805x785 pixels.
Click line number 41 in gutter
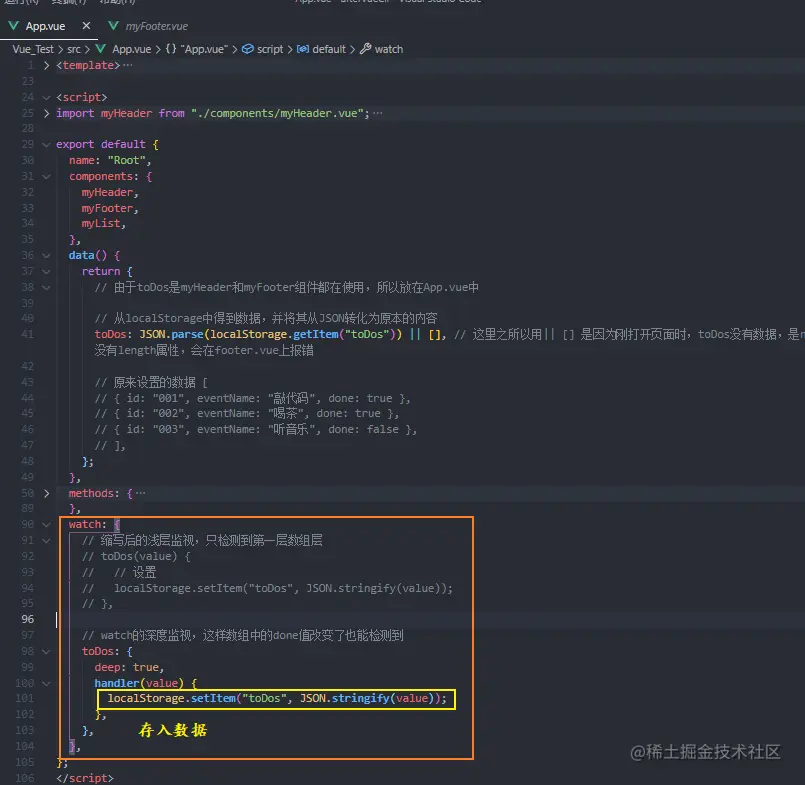(x=28, y=334)
